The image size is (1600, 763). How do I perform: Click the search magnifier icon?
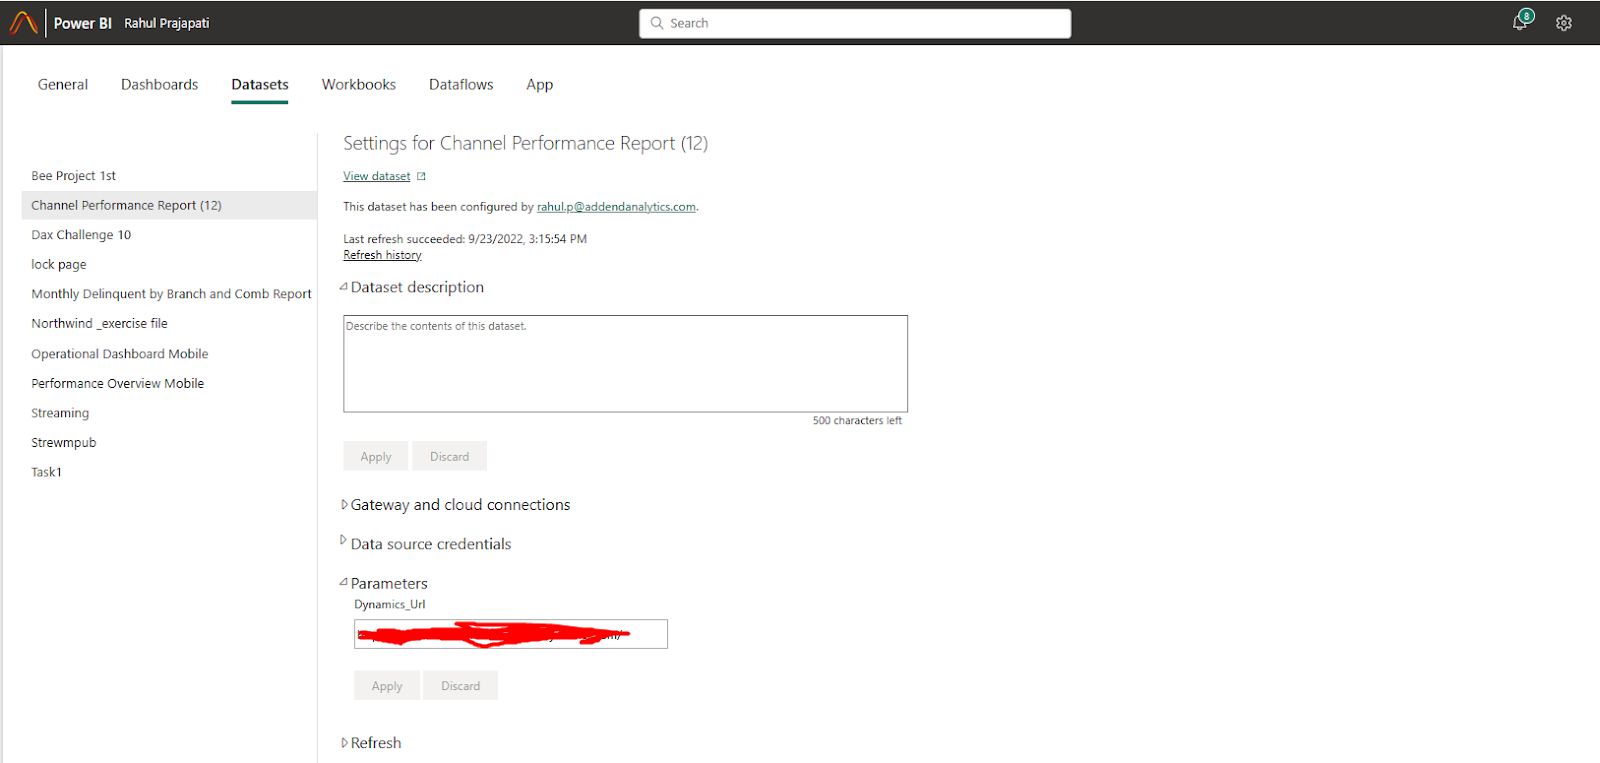[x=657, y=23]
